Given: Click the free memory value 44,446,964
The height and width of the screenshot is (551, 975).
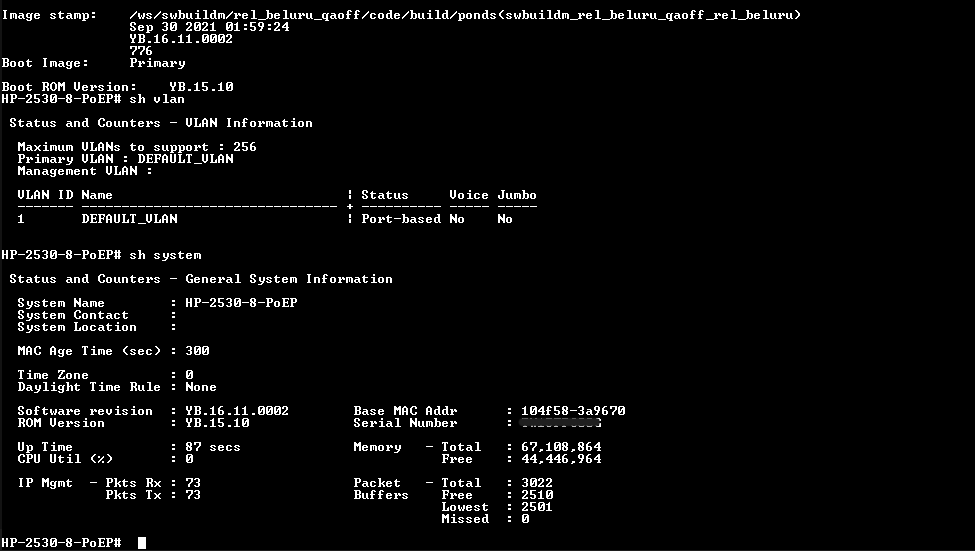Looking at the screenshot, I should (x=561, y=459).
